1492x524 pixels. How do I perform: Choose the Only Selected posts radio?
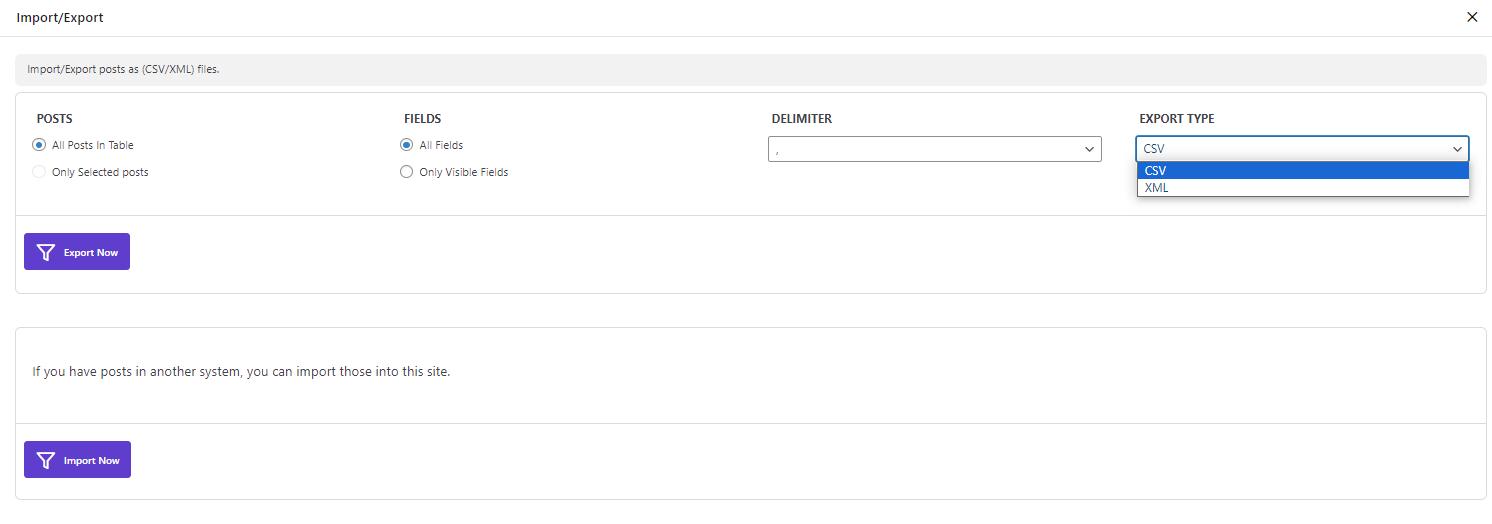click(39, 172)
